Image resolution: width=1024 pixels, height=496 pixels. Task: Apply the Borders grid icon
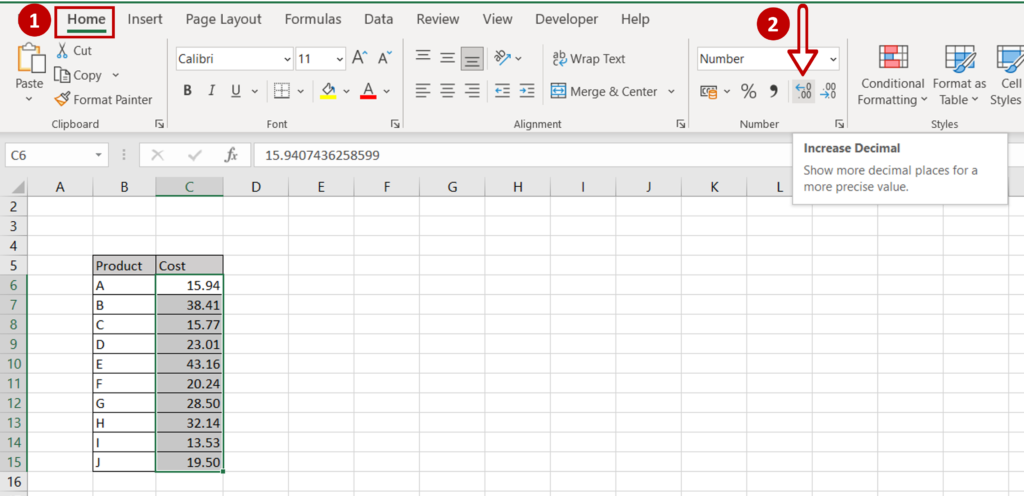281,91
